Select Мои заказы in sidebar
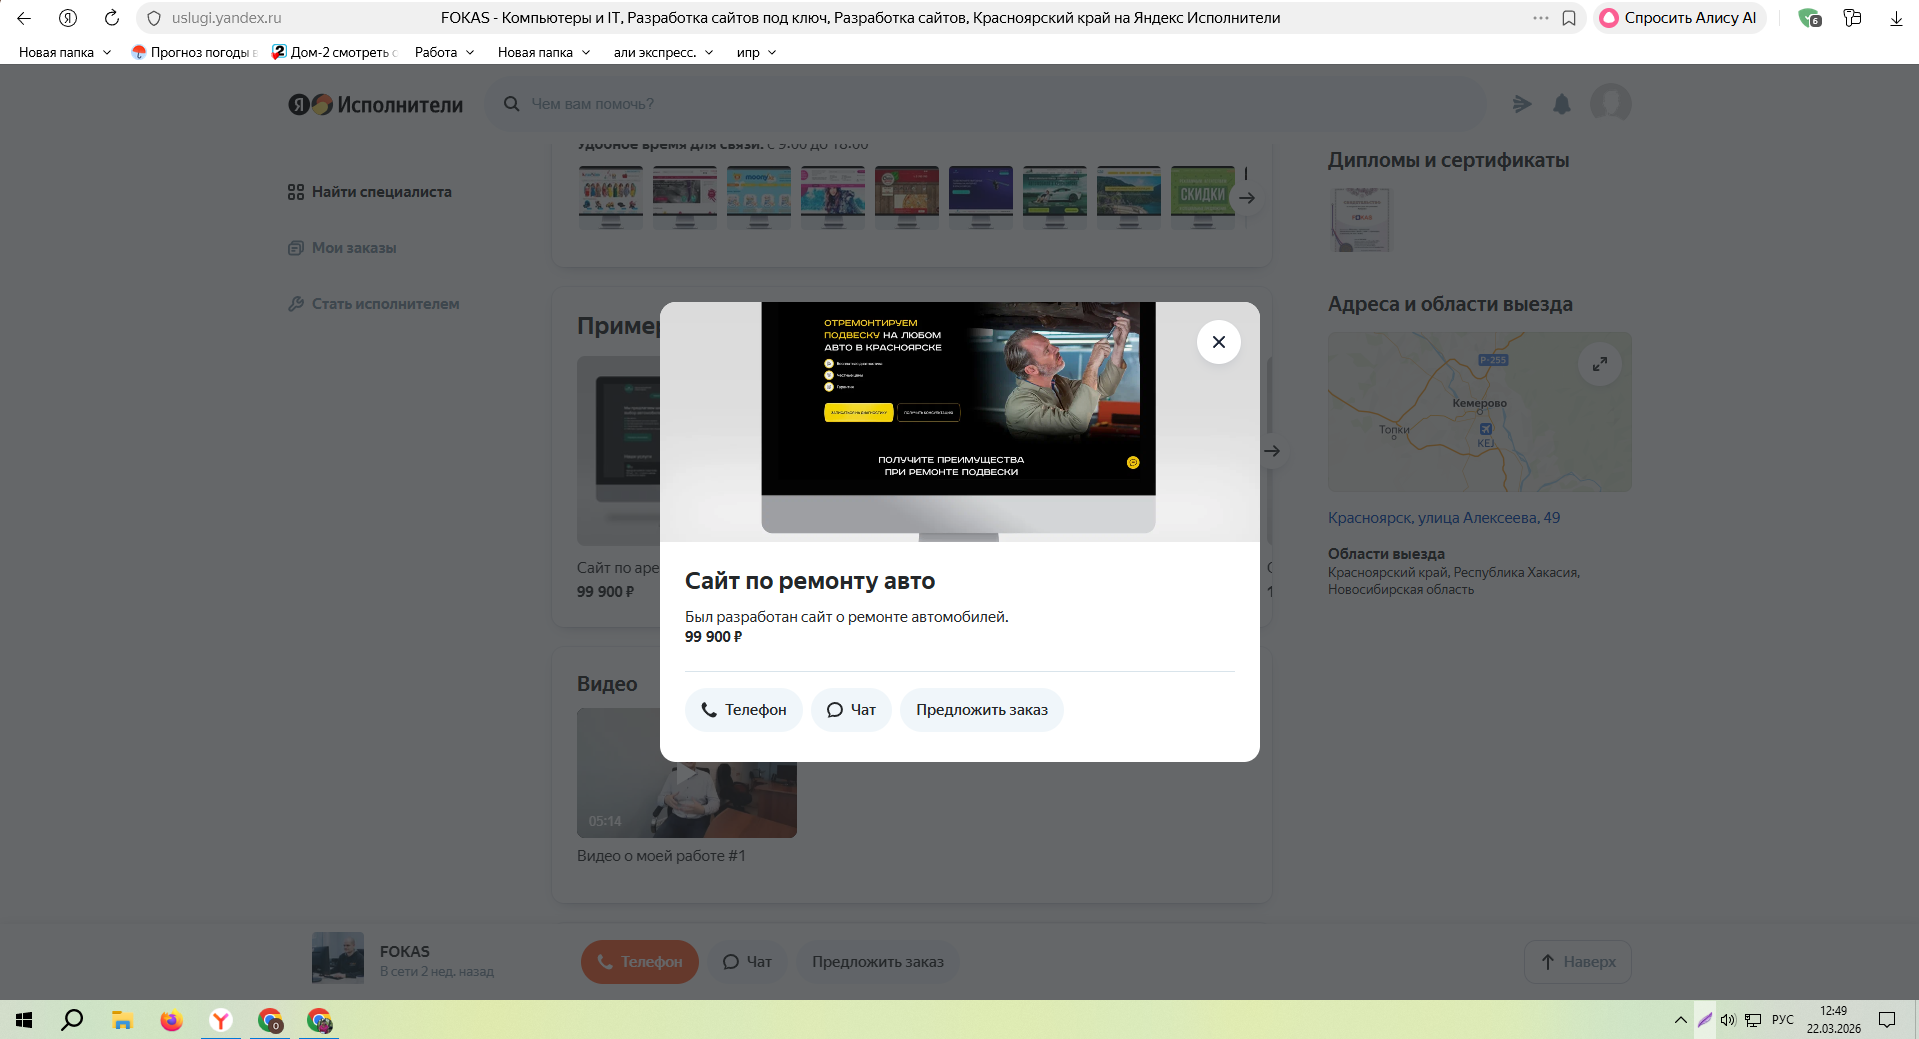 342,248
